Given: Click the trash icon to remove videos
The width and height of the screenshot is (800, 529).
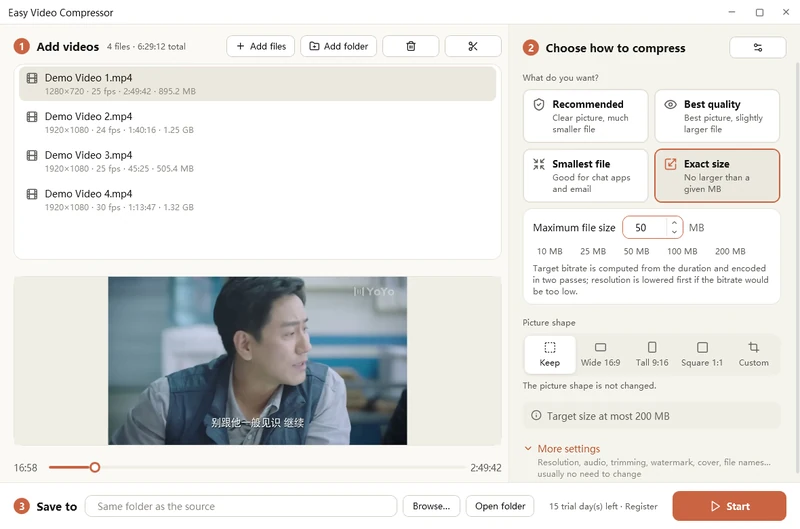Looking at the screenshot, I should point(410,46).
